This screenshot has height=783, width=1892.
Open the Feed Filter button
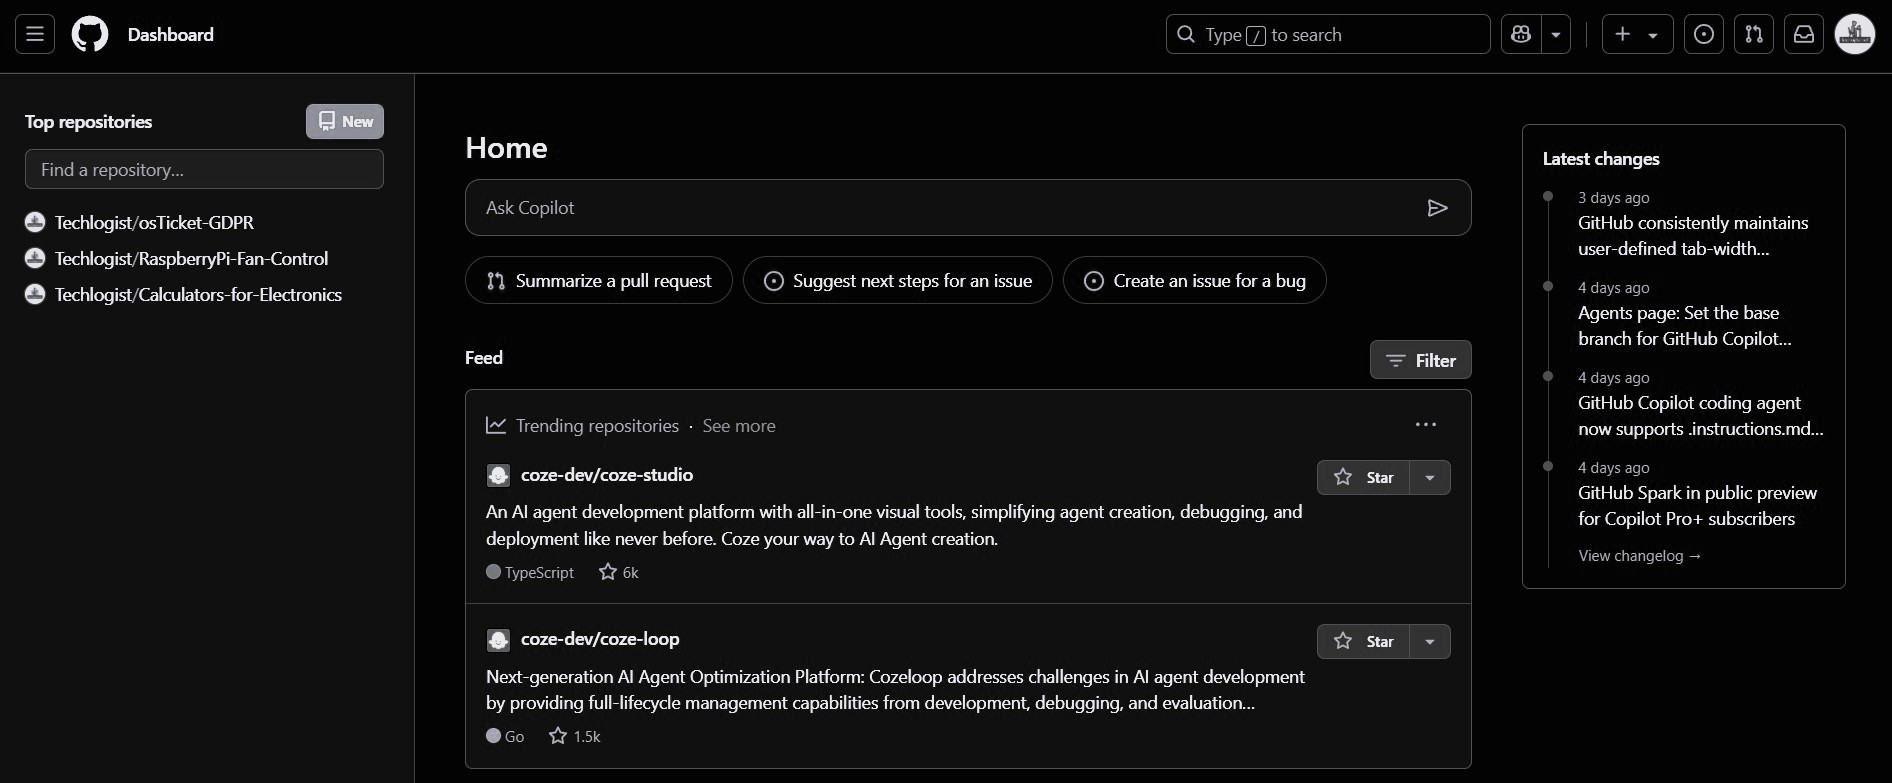[x=1420, y=360]
